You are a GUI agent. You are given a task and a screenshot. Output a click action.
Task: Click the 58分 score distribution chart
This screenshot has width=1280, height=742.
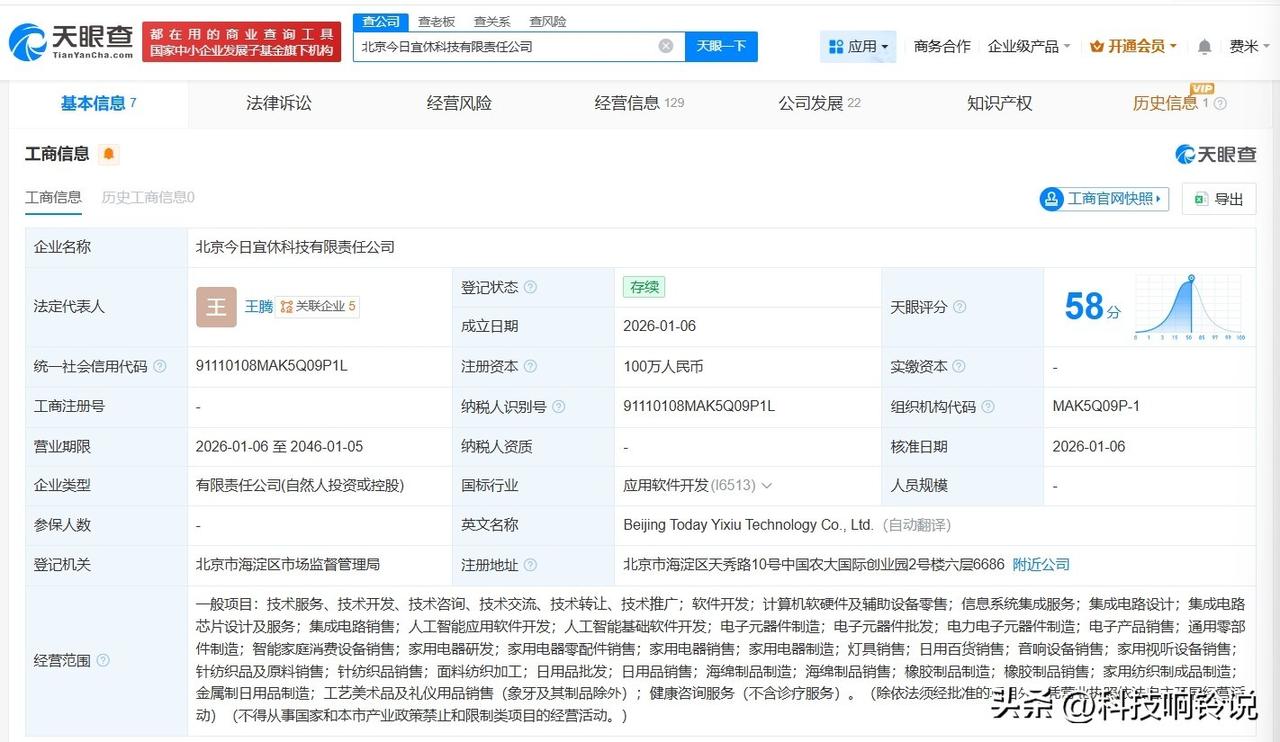(x=1188, y=308)
